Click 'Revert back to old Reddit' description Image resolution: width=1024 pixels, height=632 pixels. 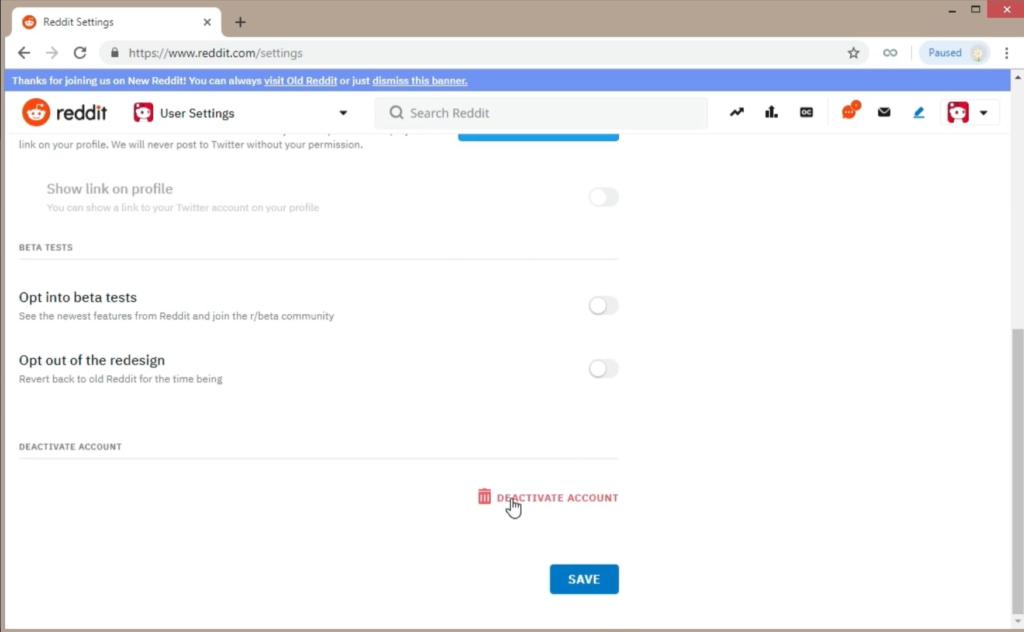(120, 379)
